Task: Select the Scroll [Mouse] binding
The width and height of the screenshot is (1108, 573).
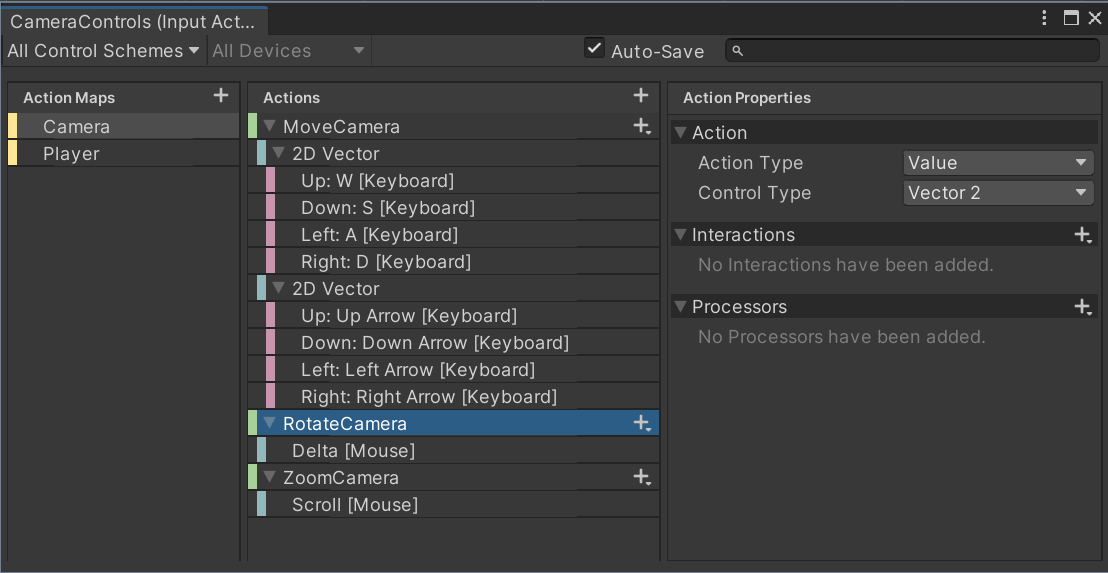Action: pos(354,505)
